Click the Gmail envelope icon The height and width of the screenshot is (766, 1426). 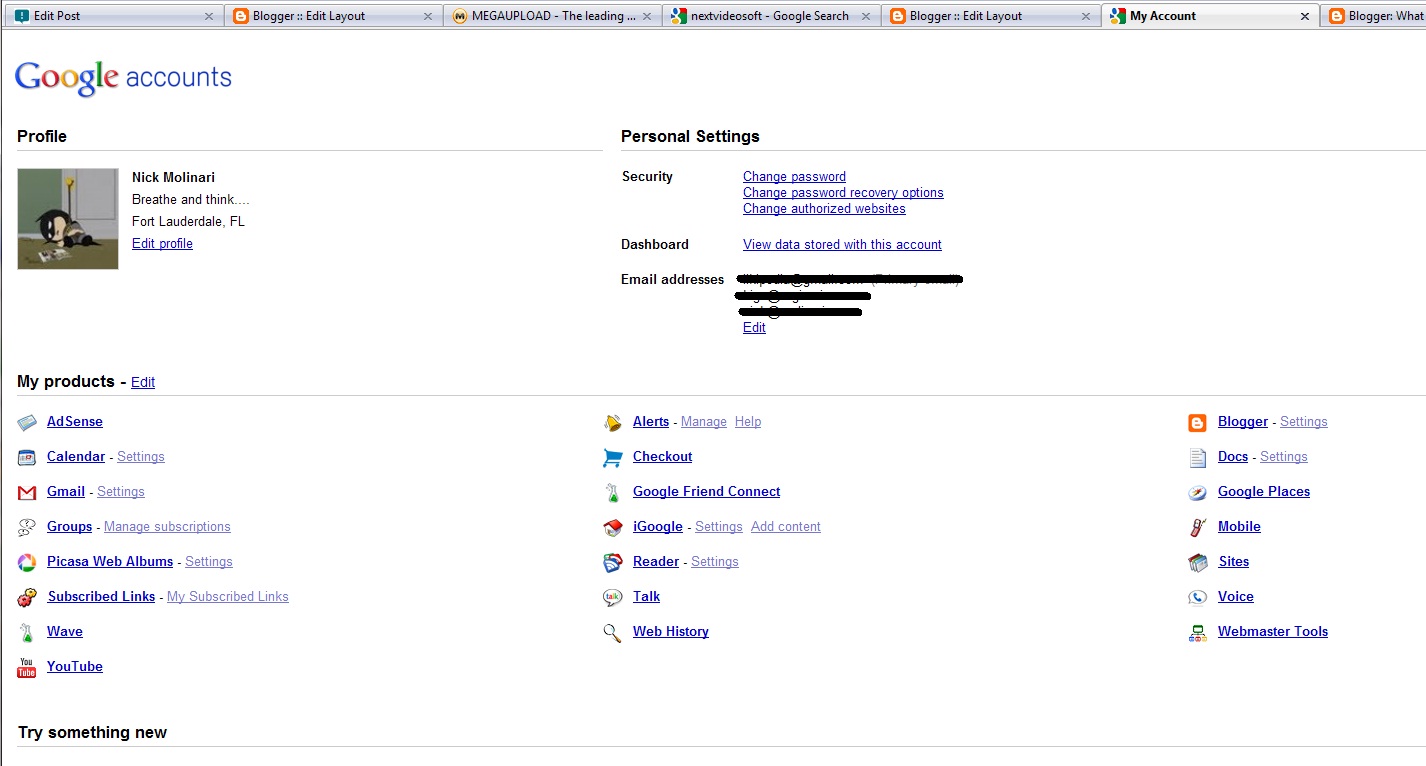(27, 492)
